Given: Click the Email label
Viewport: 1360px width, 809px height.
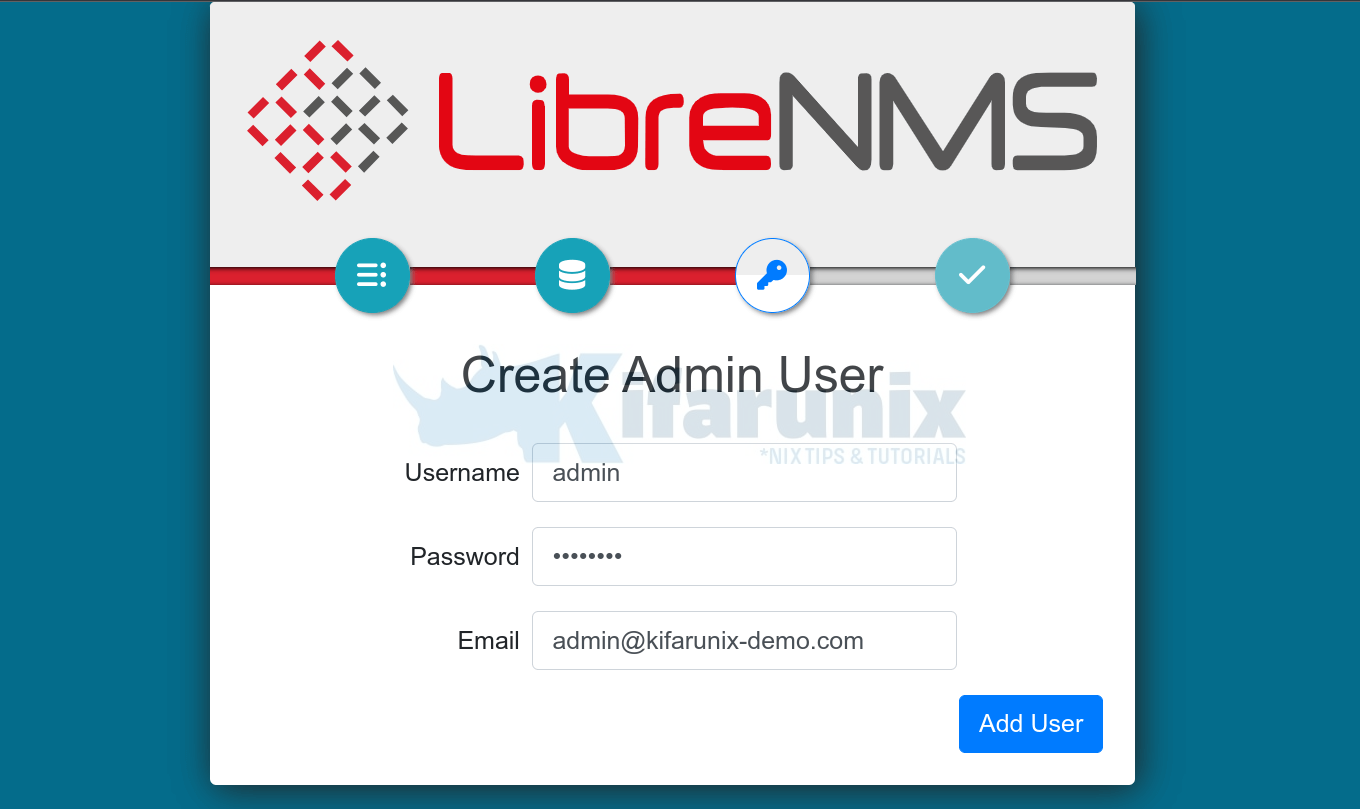Looking at the screenshot, I should pos(489,641).
